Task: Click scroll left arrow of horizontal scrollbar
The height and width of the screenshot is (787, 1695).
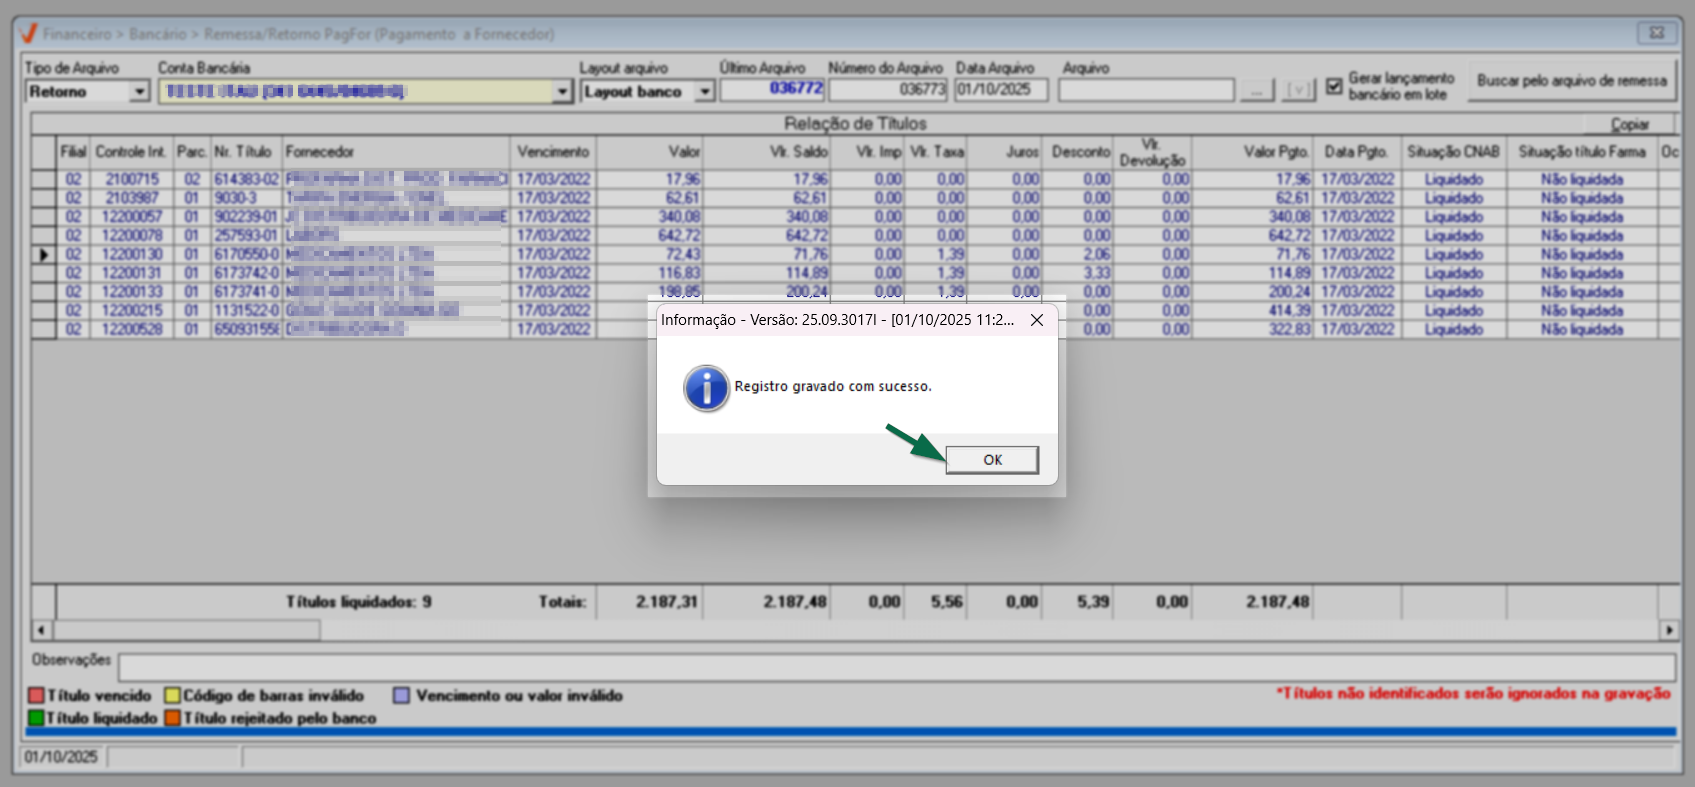Action: point(41,630)
